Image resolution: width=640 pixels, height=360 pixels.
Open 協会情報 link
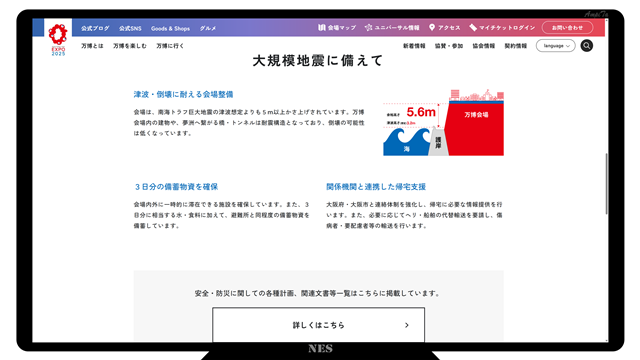[484, 46]
